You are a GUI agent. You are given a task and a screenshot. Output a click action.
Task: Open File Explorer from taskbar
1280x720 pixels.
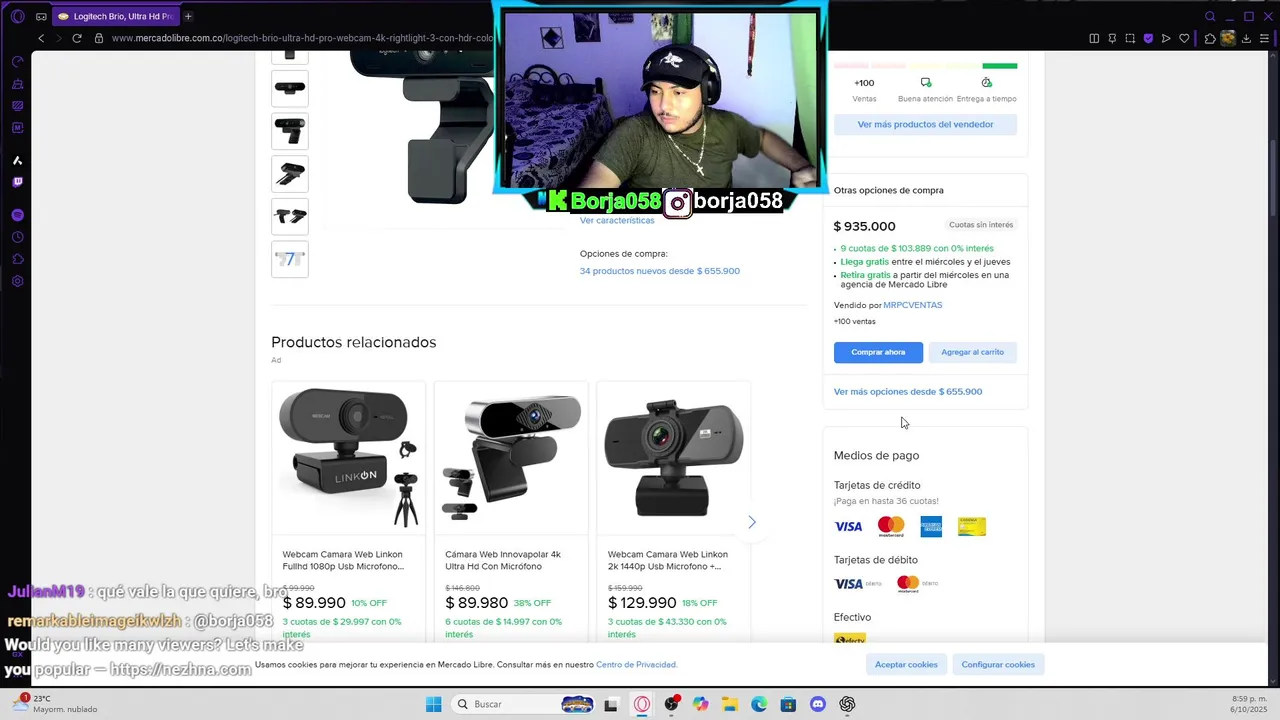click(730, 704)
